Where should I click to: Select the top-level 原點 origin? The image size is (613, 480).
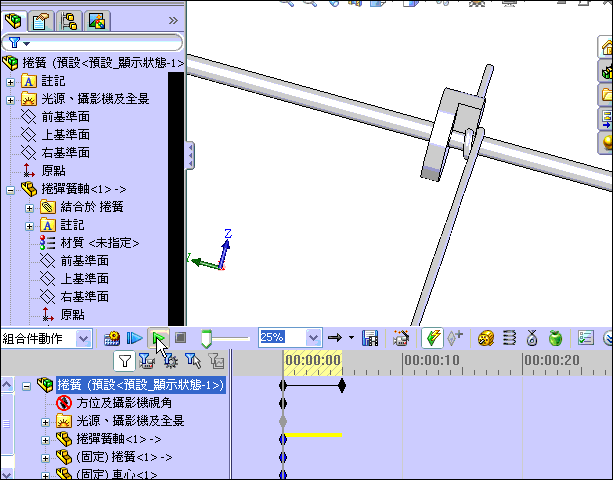[54, 171]
